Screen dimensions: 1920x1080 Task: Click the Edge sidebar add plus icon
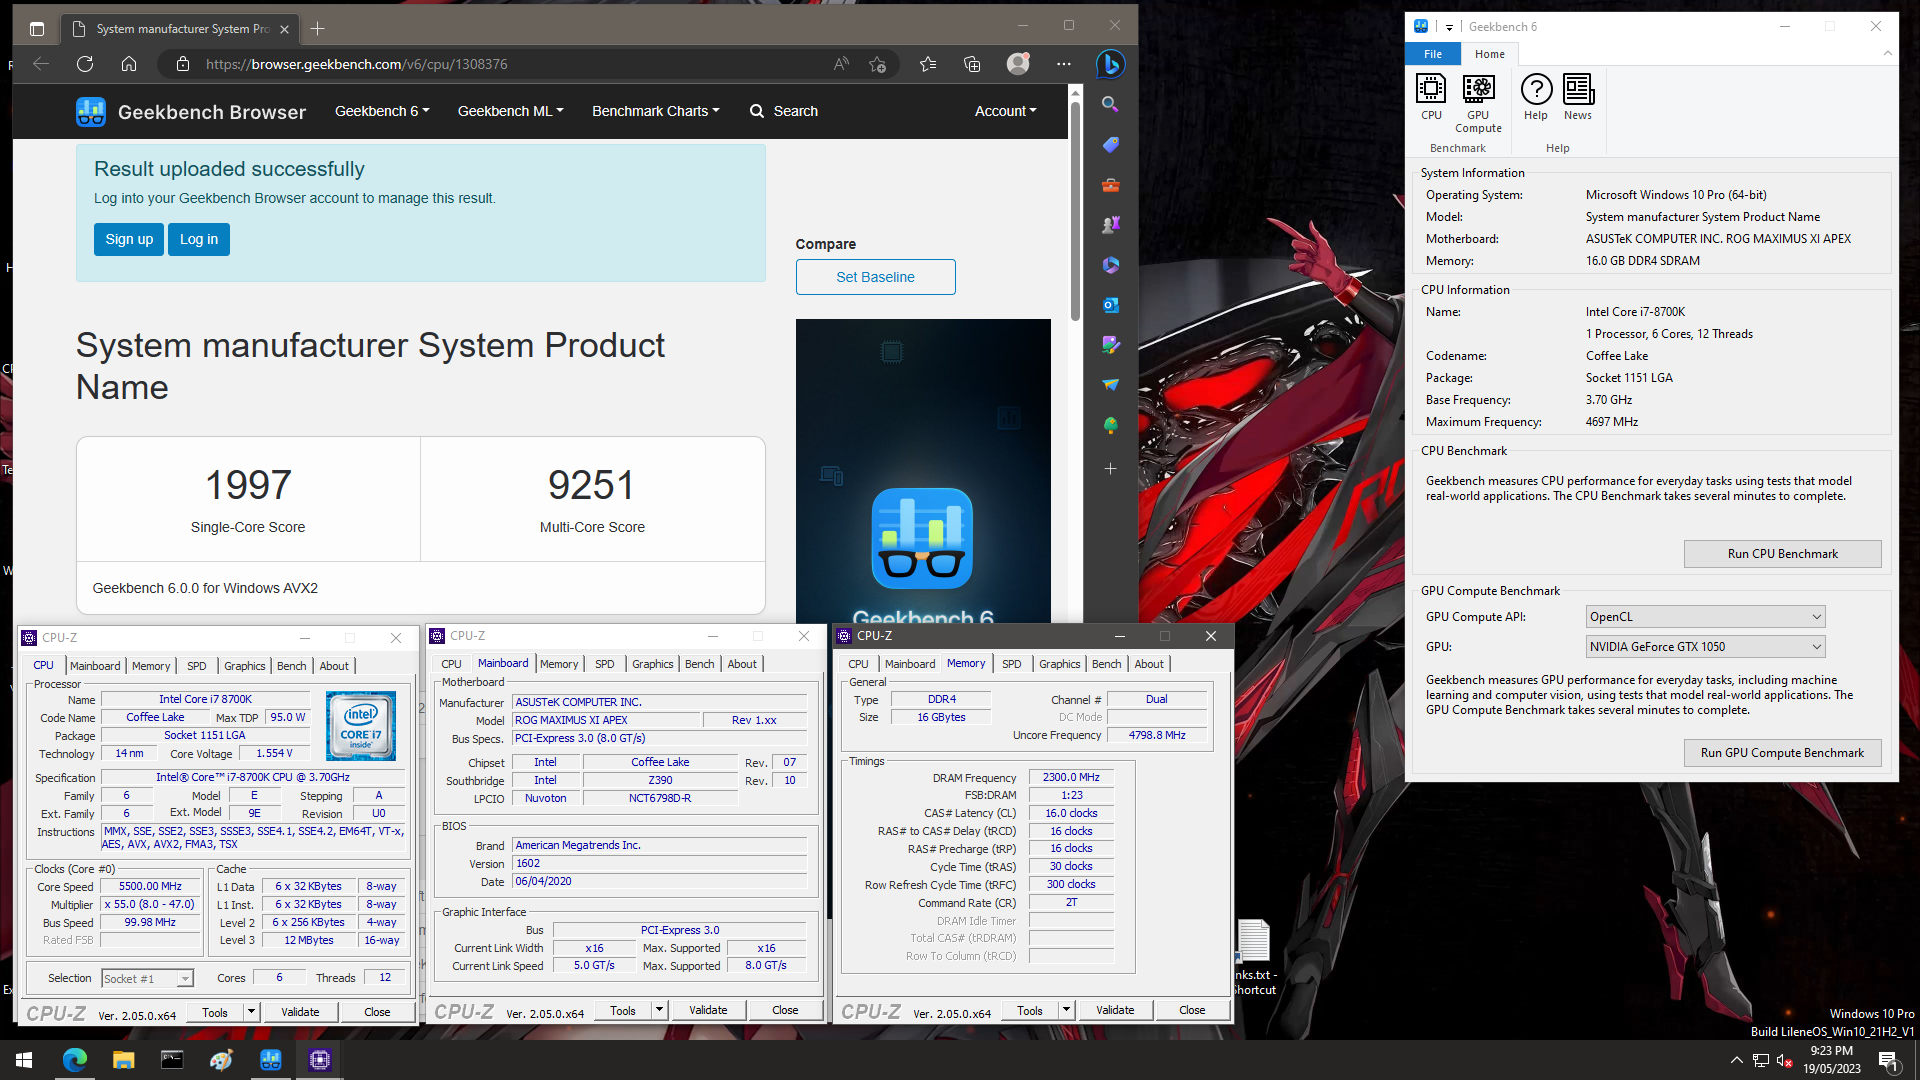pos(1110,468)
